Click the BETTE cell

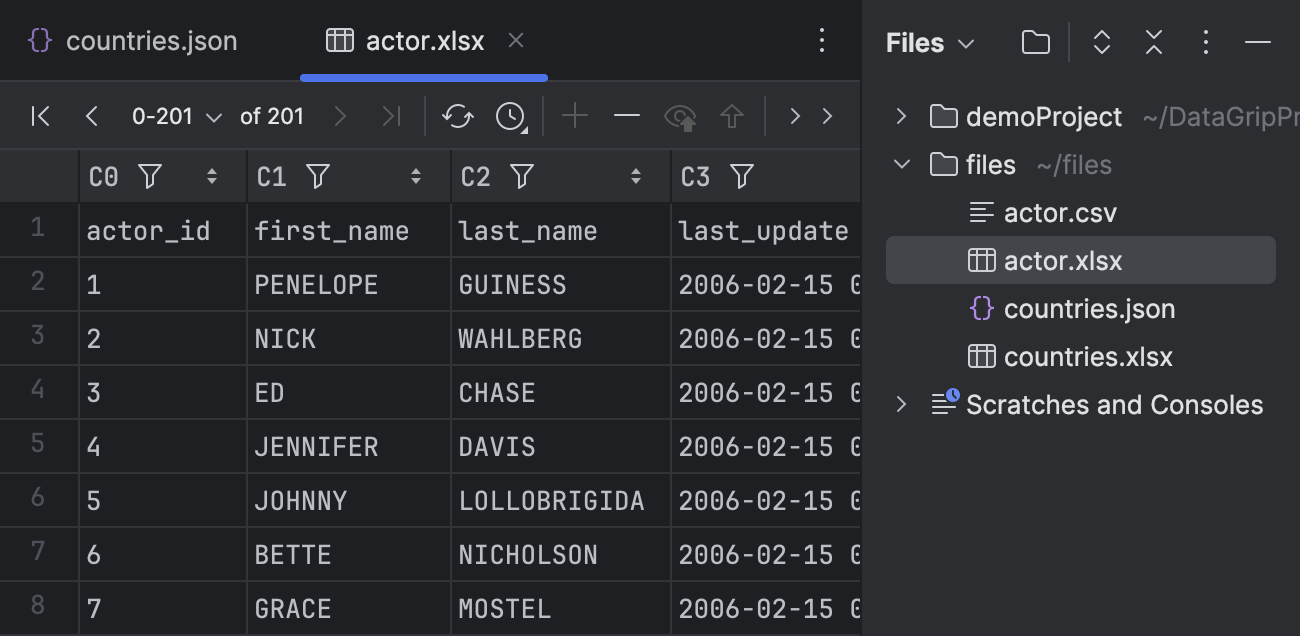point(349,555)
